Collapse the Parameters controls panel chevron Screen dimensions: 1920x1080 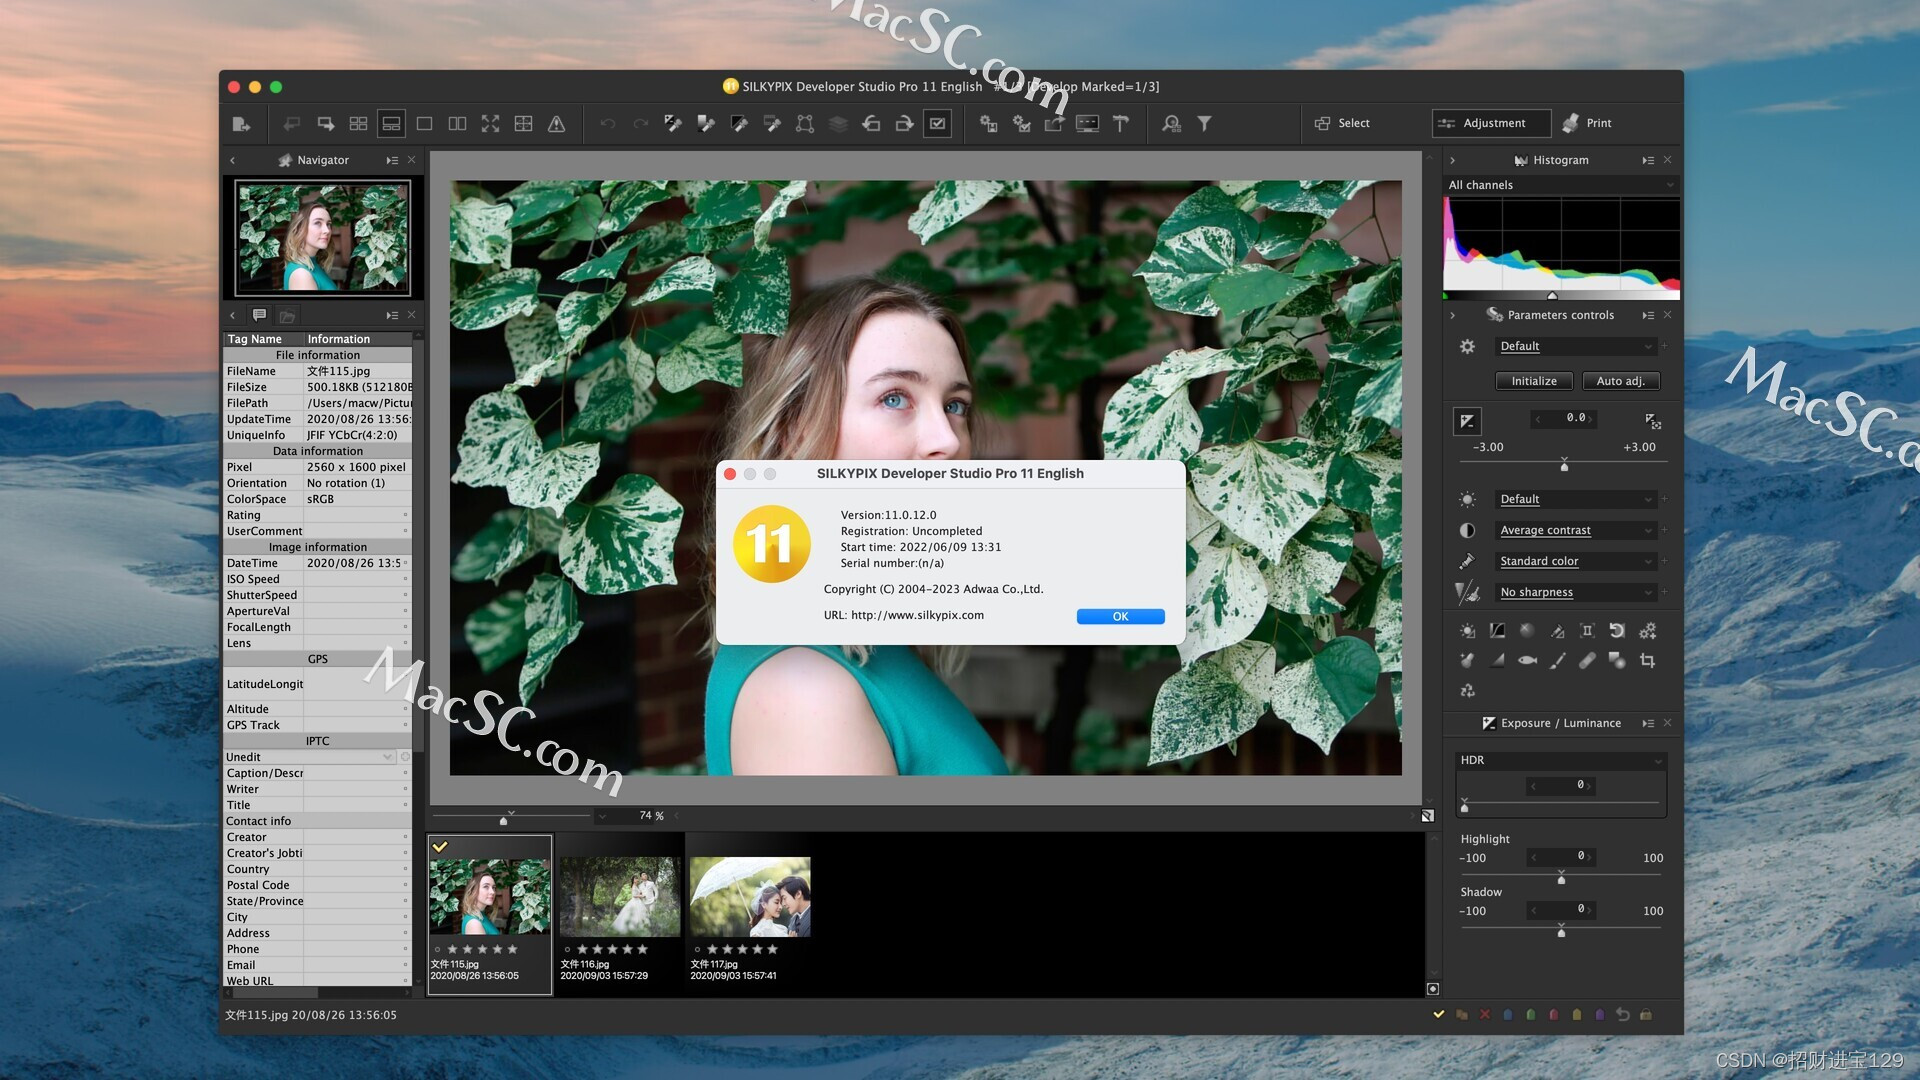(1453, 315)
